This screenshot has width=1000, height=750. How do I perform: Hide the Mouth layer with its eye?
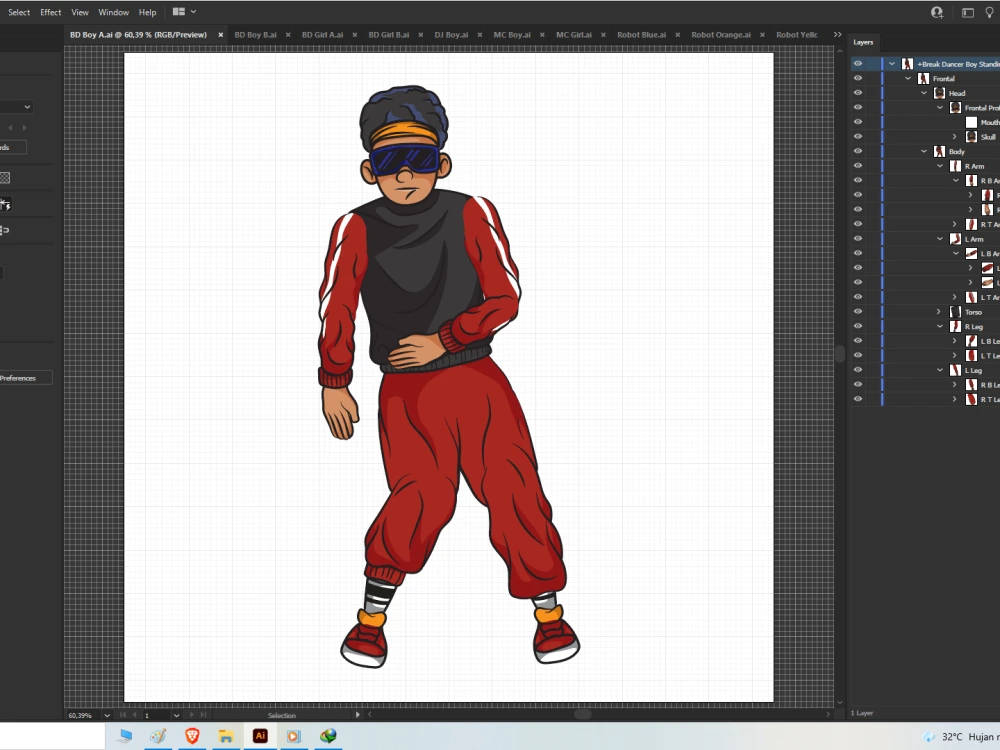(x=858, y=122)
